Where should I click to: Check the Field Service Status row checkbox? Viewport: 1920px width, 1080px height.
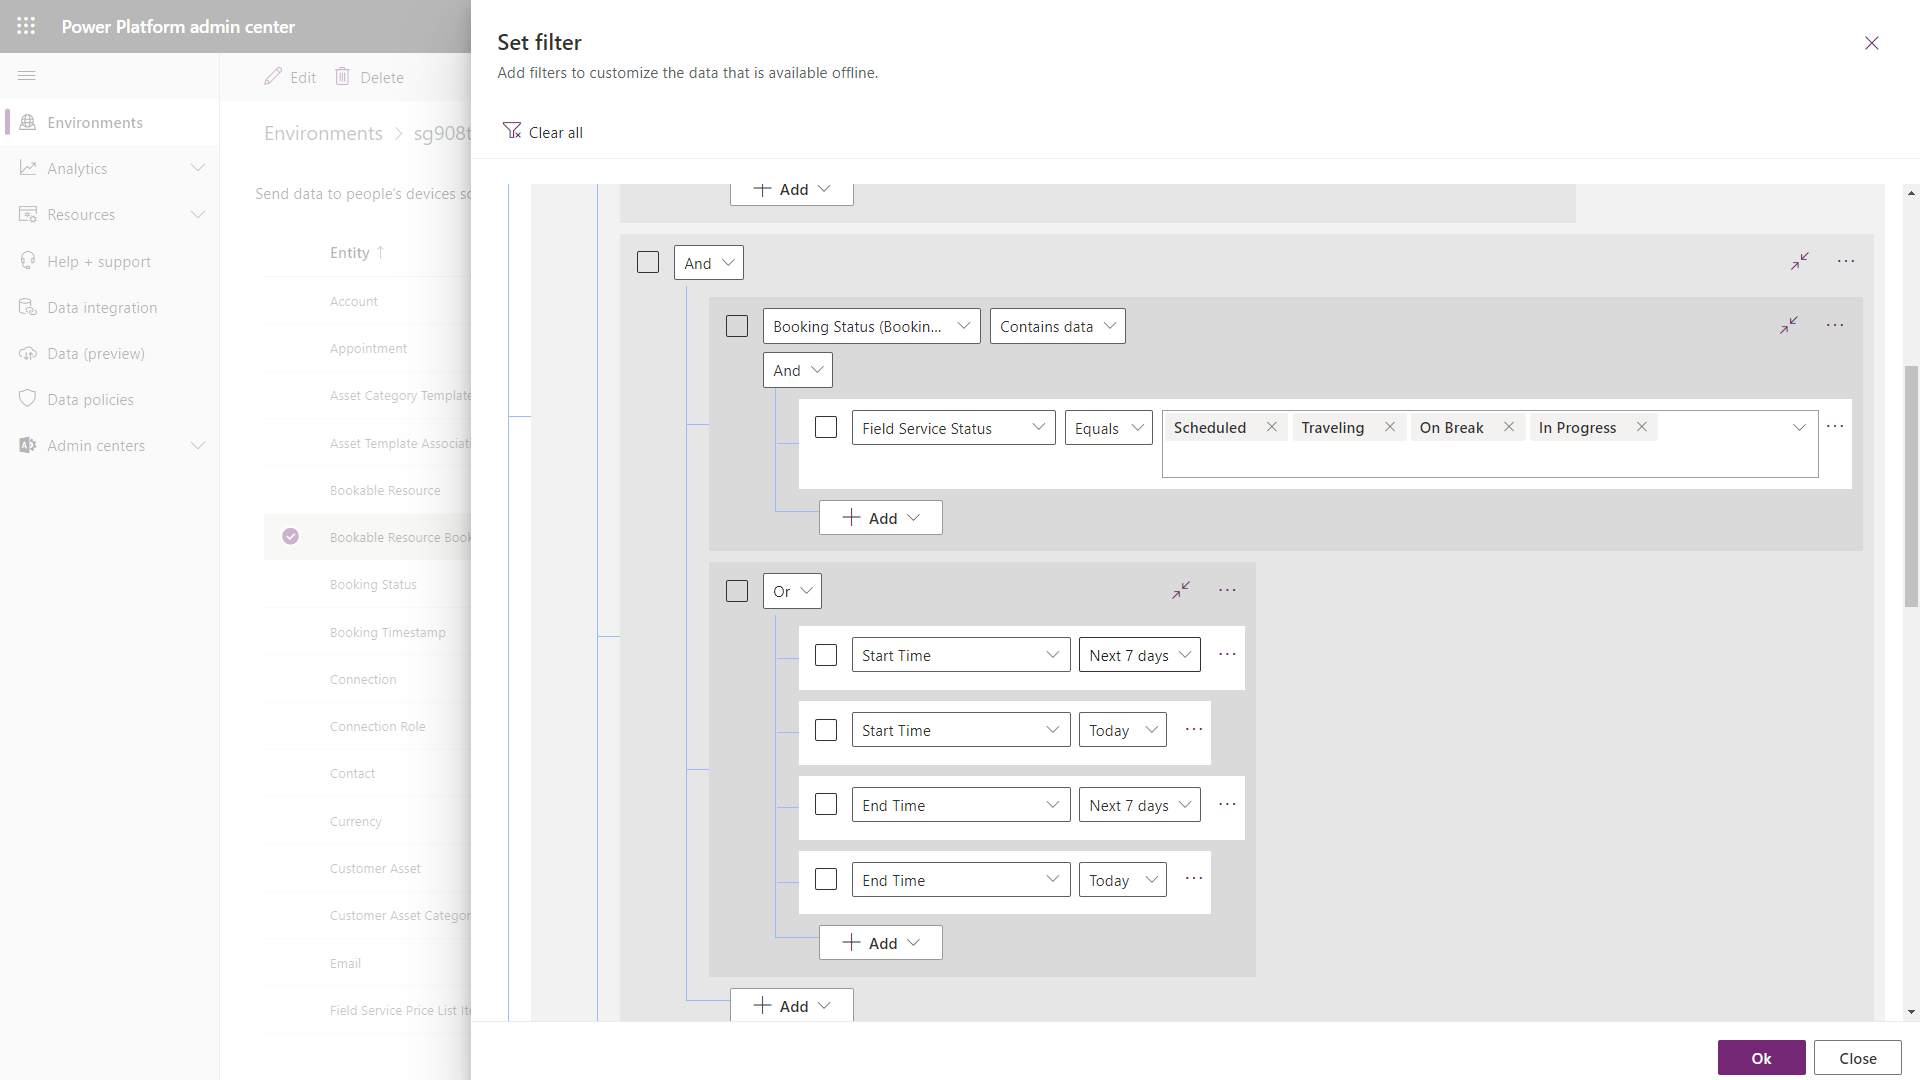tap(826, 427)
